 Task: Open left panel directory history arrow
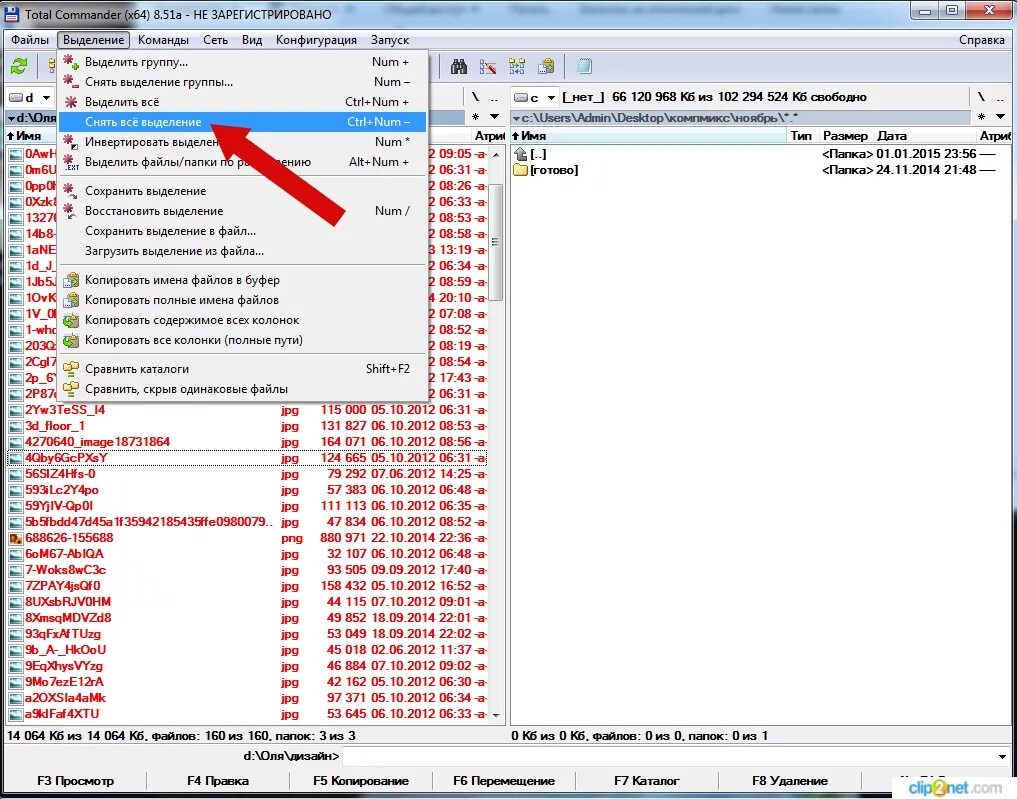tap(495, 117)
